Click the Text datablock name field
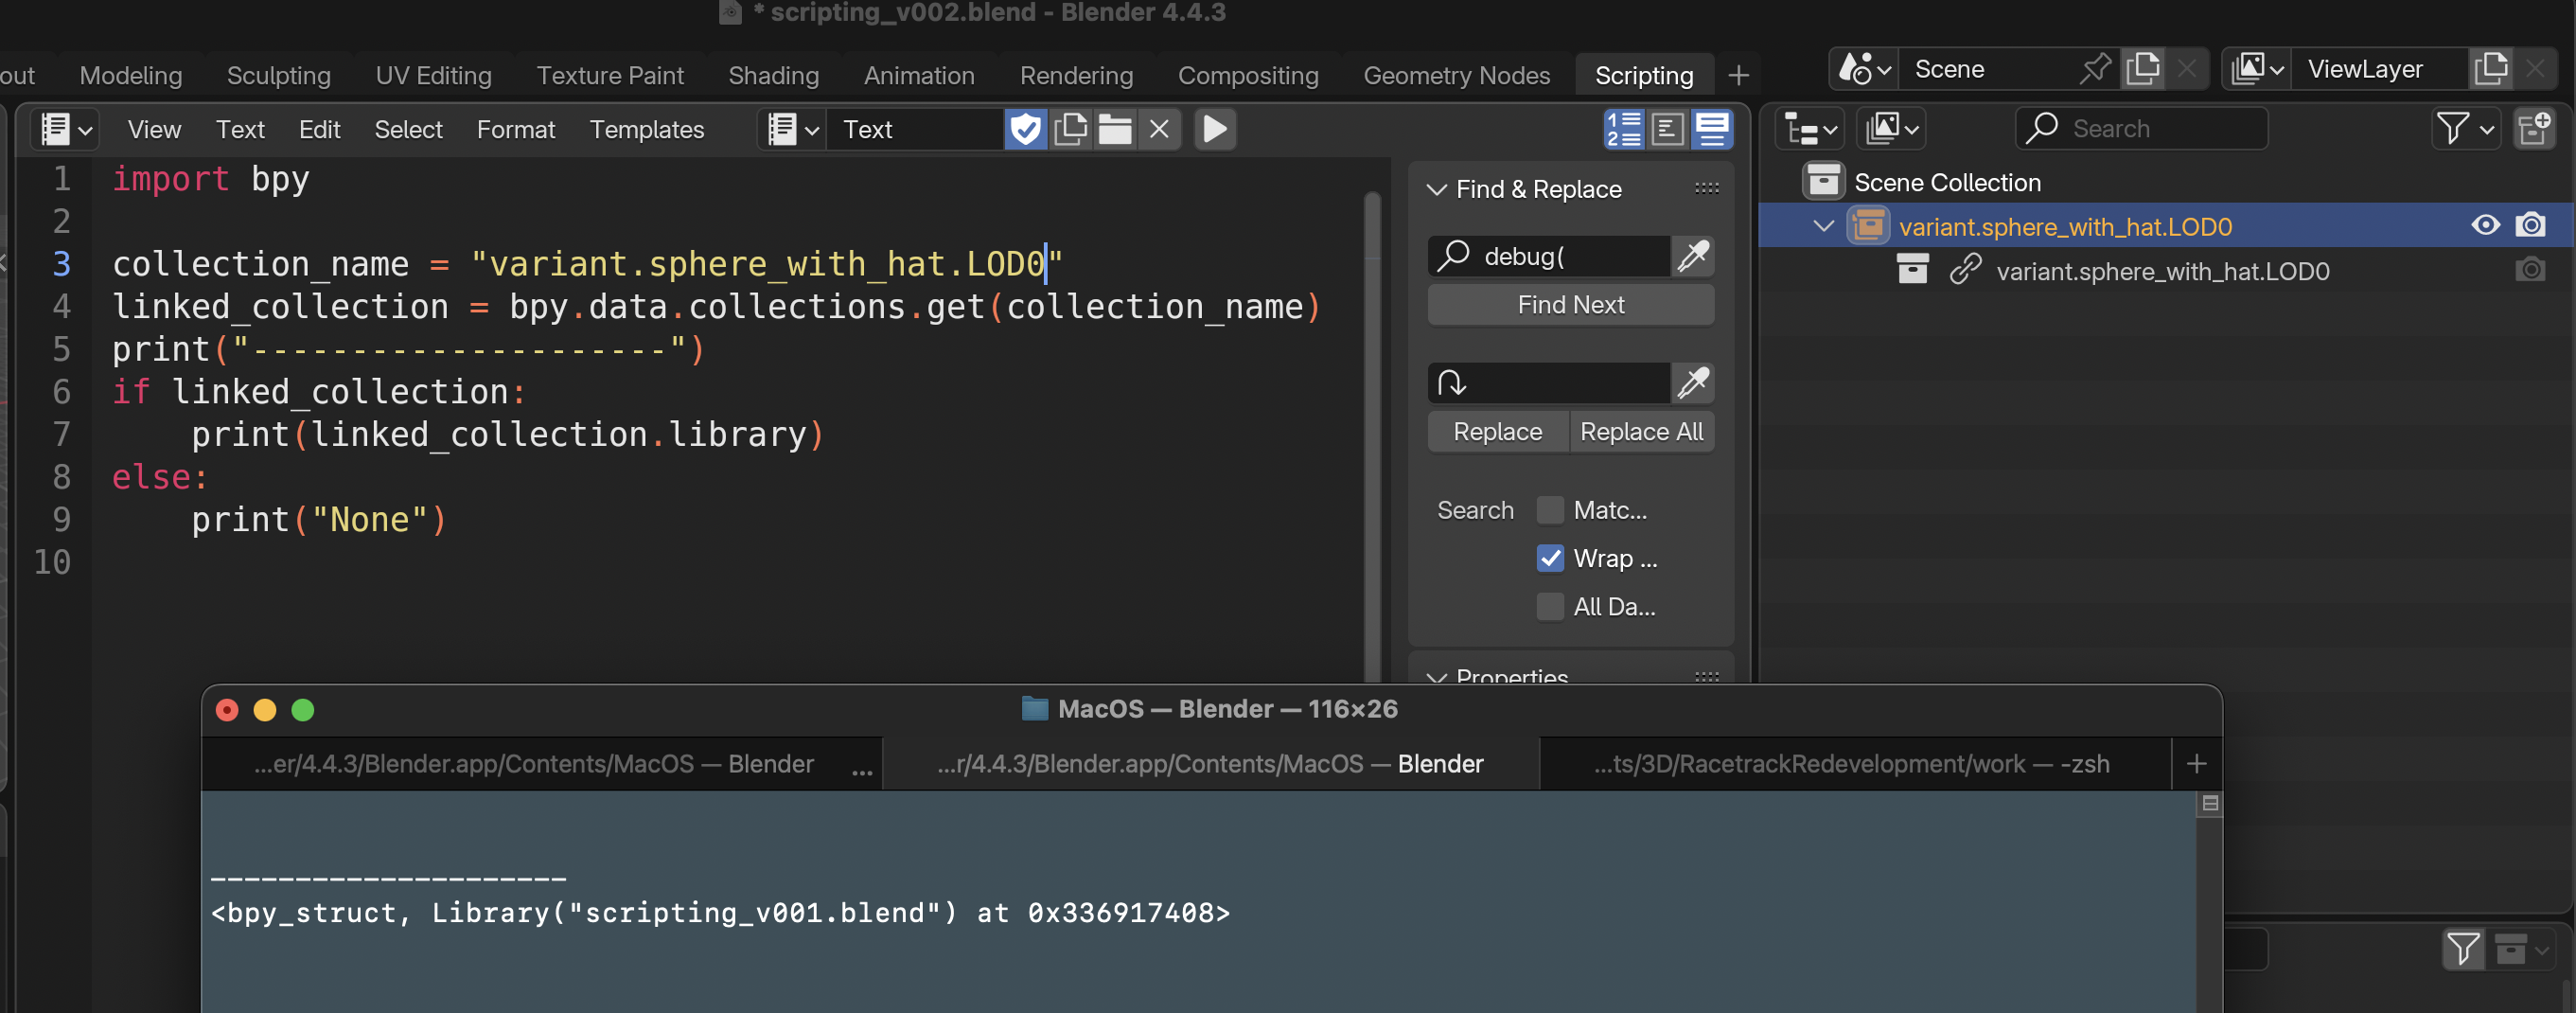 tap(914, 129)
